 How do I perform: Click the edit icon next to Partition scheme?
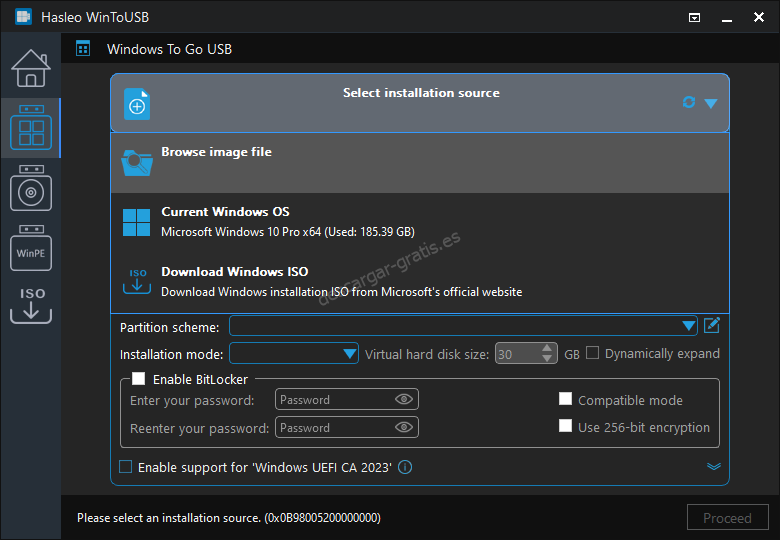[x=712, y=326]
